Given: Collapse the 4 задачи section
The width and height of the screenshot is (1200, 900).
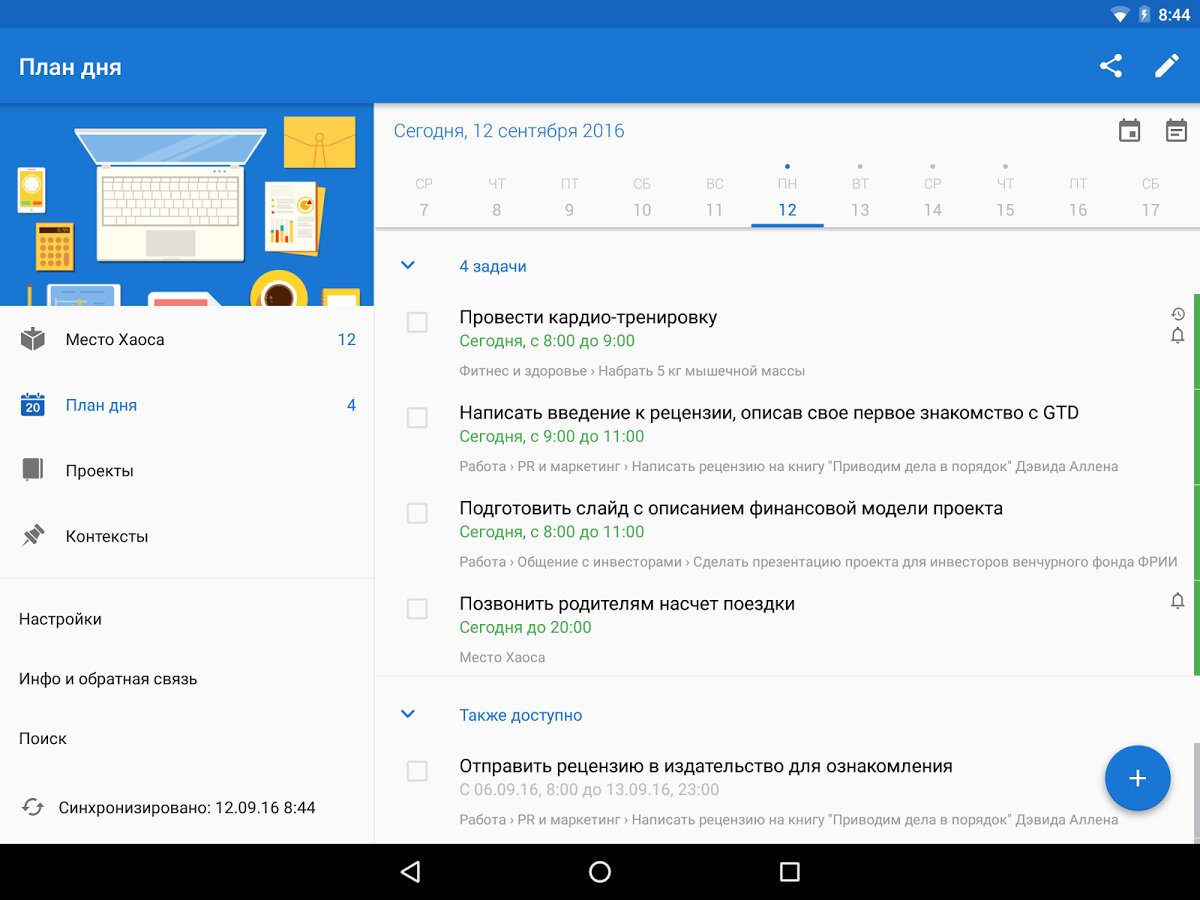Looking at the screenshot, I should [x=407, y=266].
